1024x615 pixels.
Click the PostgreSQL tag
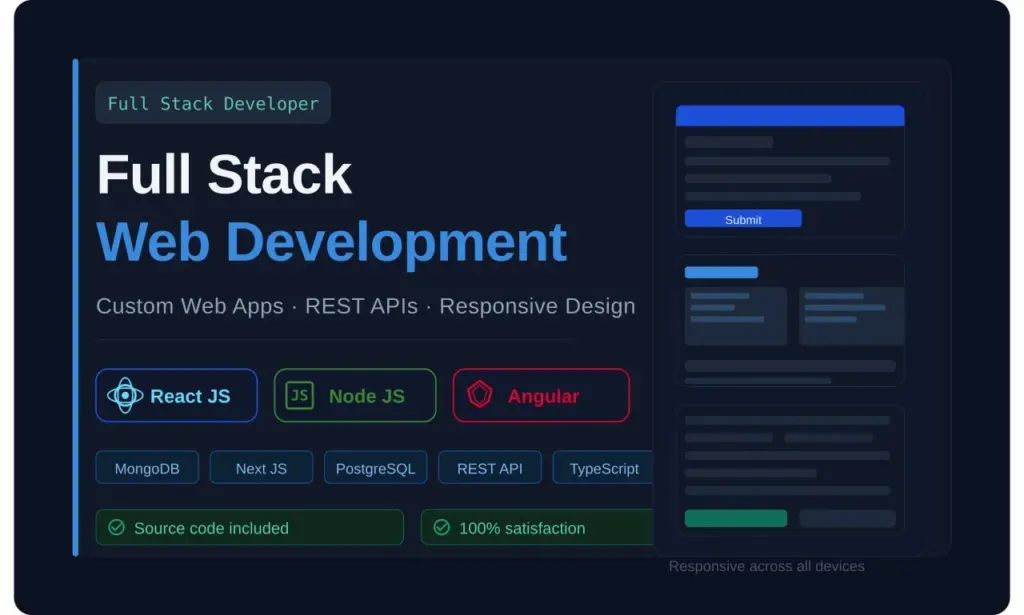(376, 468)
